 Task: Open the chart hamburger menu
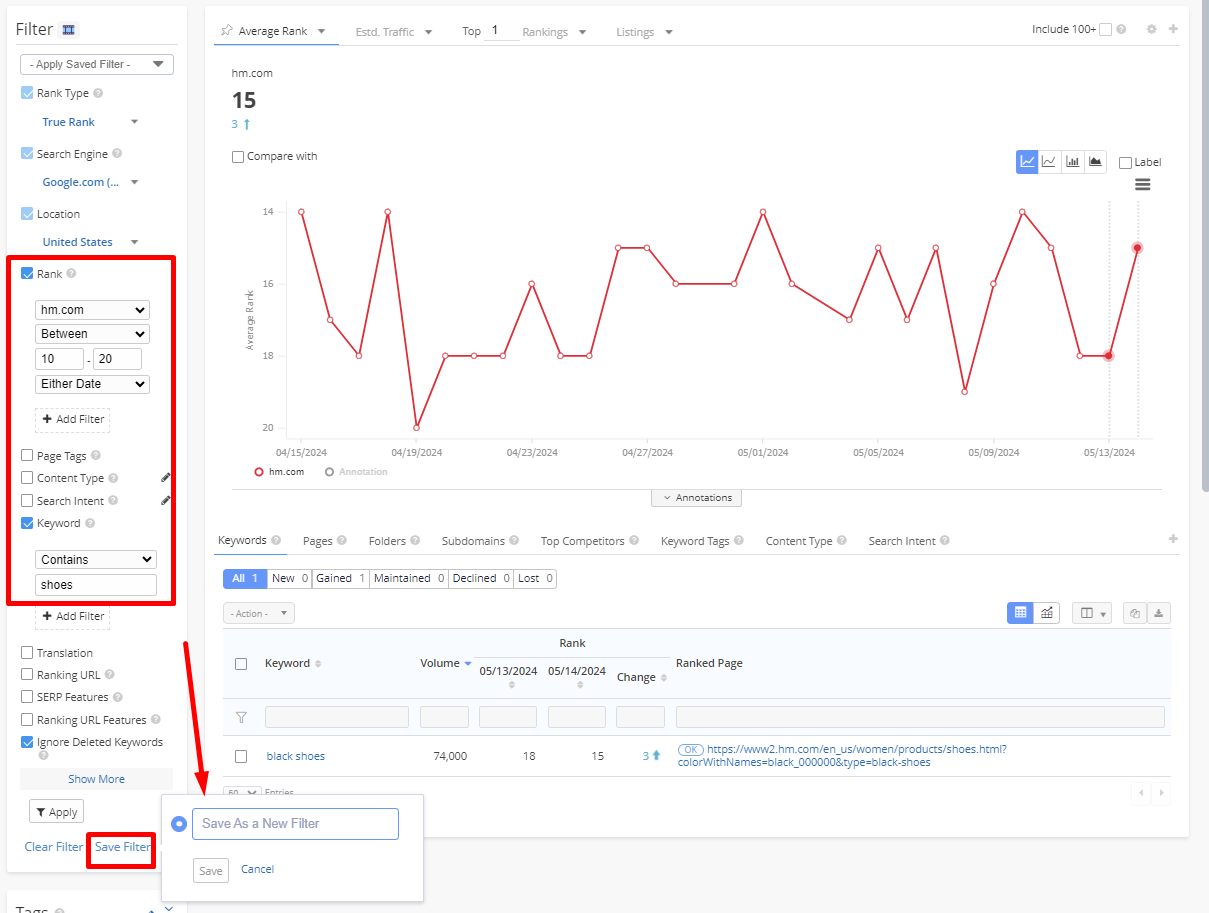pos(1143,185)
